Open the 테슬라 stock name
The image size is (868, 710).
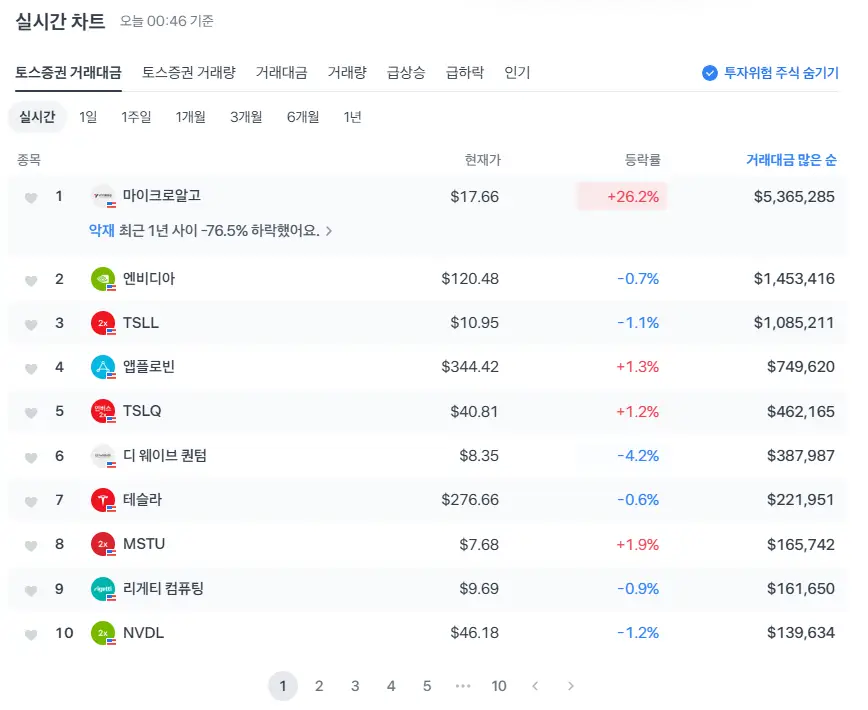(x=142, y=500)
